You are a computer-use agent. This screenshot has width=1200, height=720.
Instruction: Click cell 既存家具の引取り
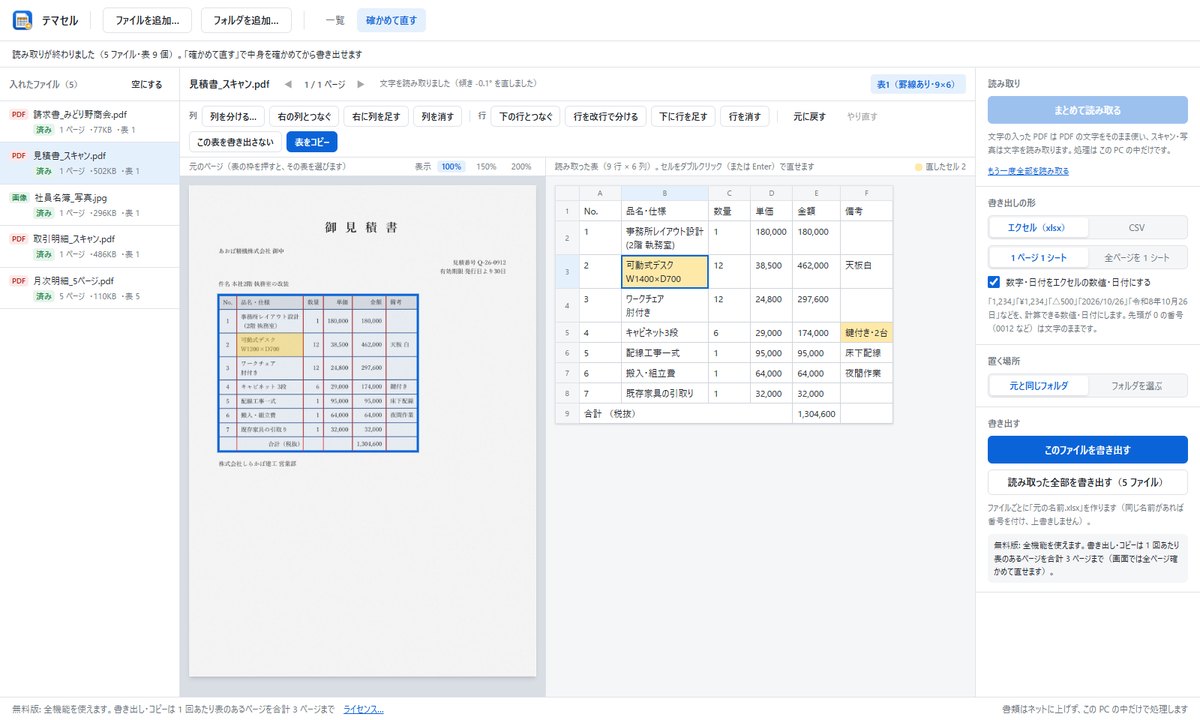click(x=665, y=393)
